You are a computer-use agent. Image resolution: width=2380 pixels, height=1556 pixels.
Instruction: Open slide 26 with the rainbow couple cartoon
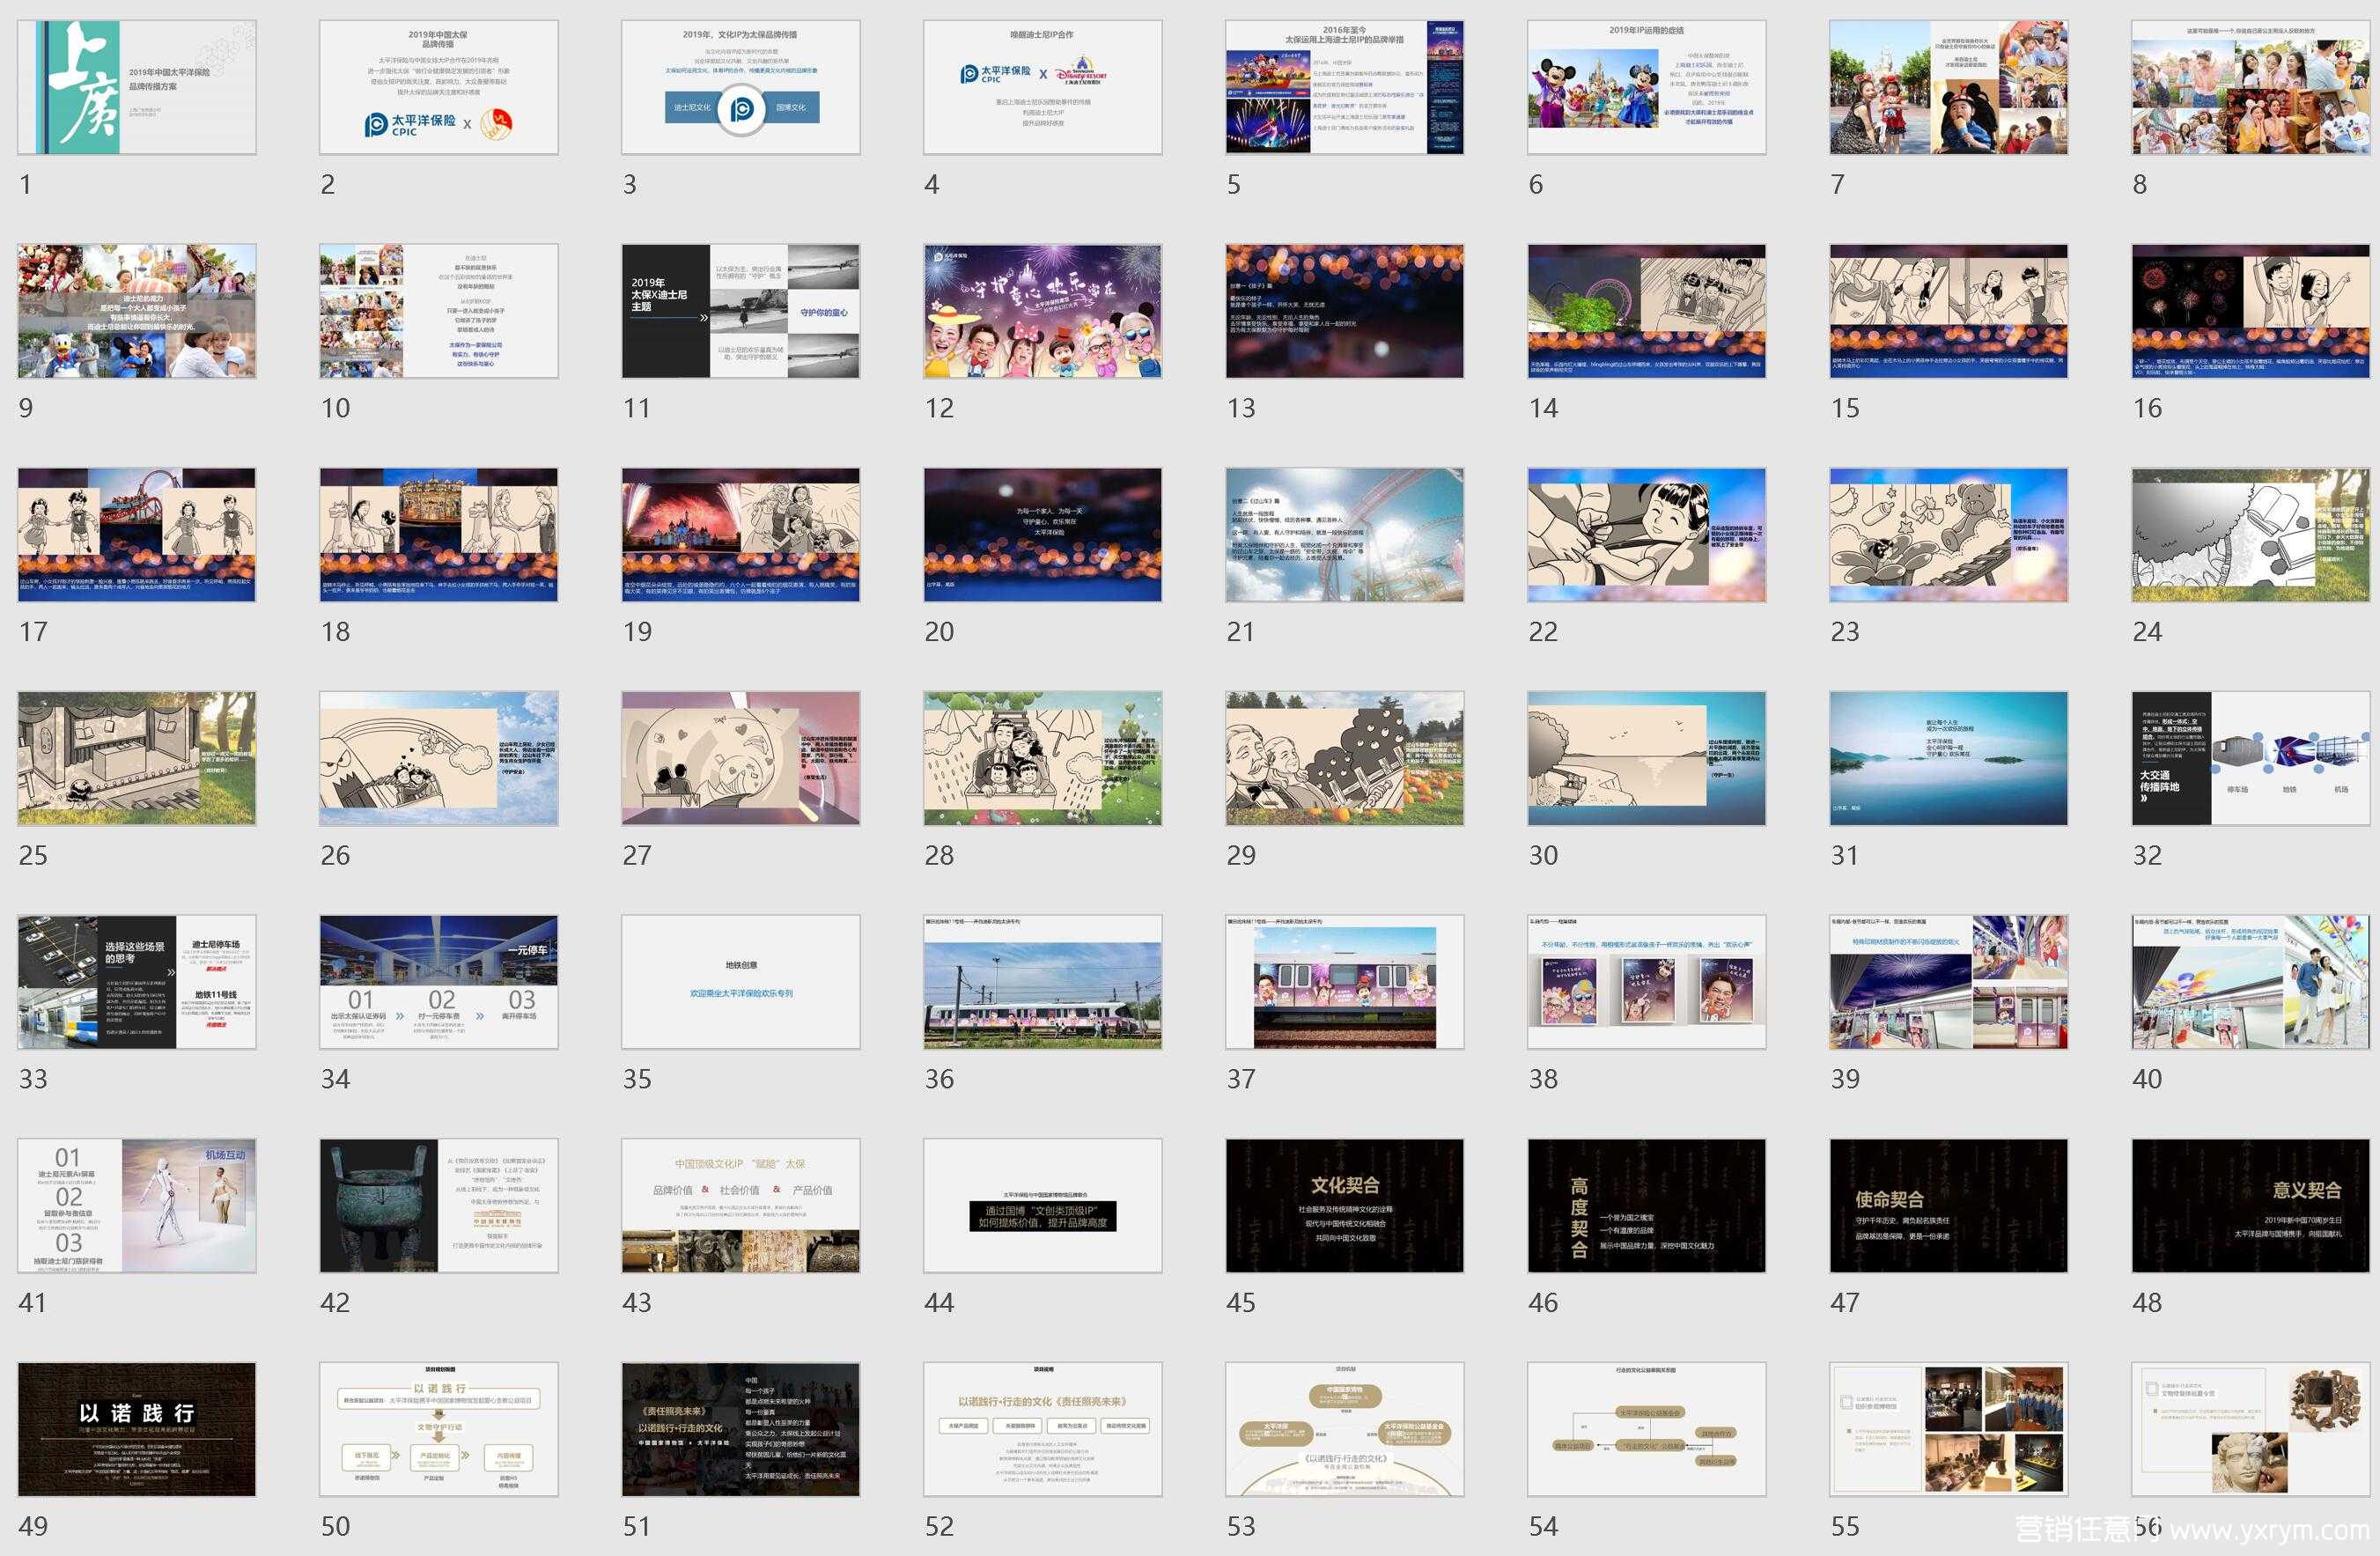tap(439, 759)
